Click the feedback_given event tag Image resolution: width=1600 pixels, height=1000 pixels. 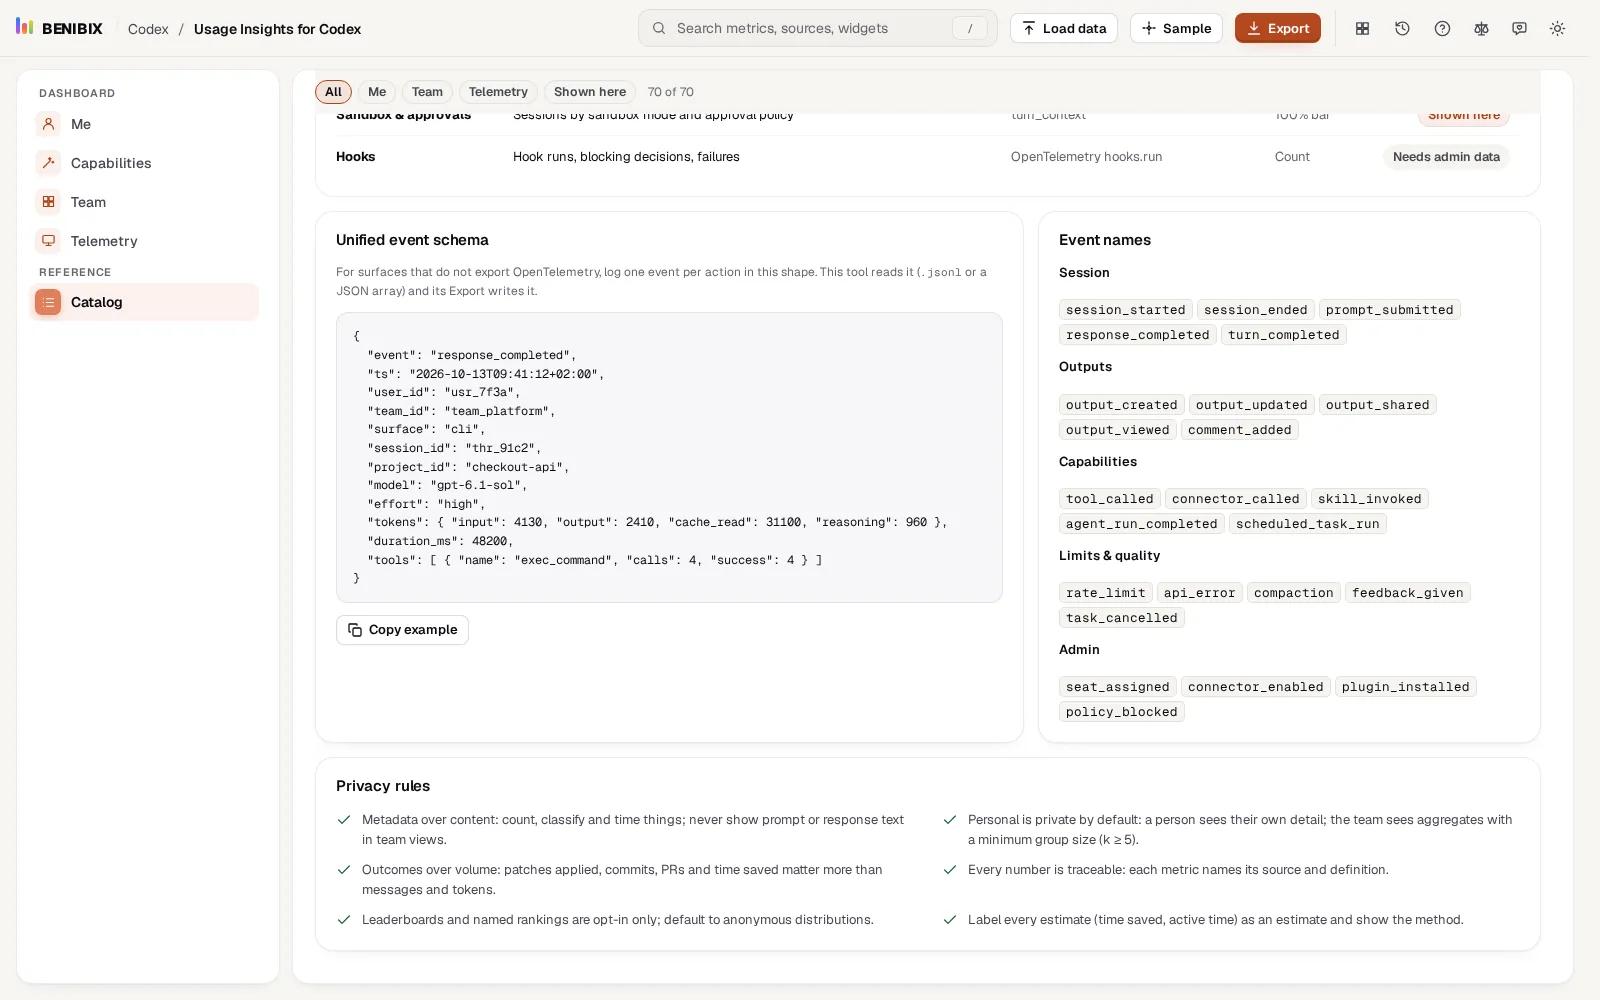pos(1408,593)
